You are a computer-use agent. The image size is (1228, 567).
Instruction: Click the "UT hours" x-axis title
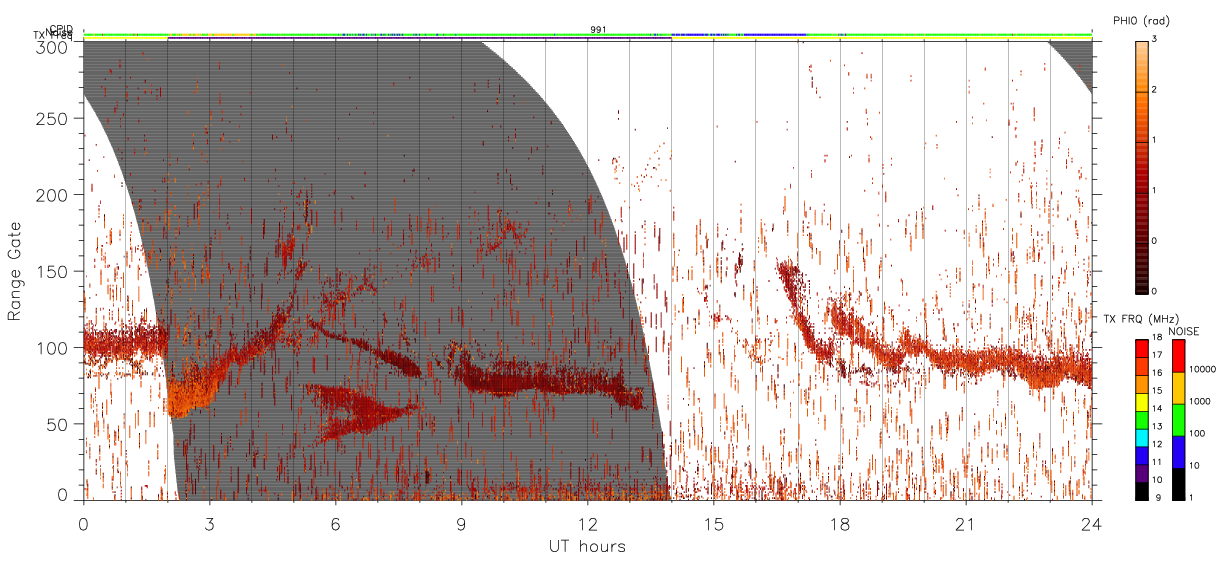pyautogui.click(x=586, y=546)
